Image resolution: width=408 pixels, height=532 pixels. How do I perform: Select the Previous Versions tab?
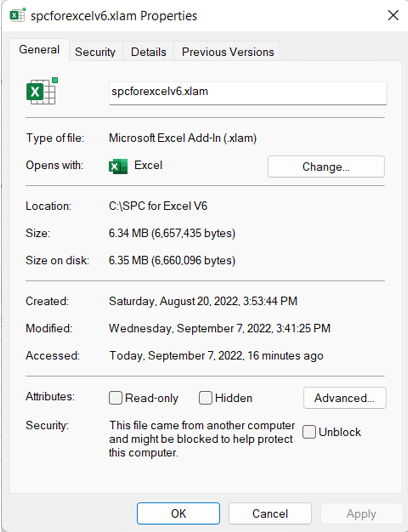click(x=228, y=52)
